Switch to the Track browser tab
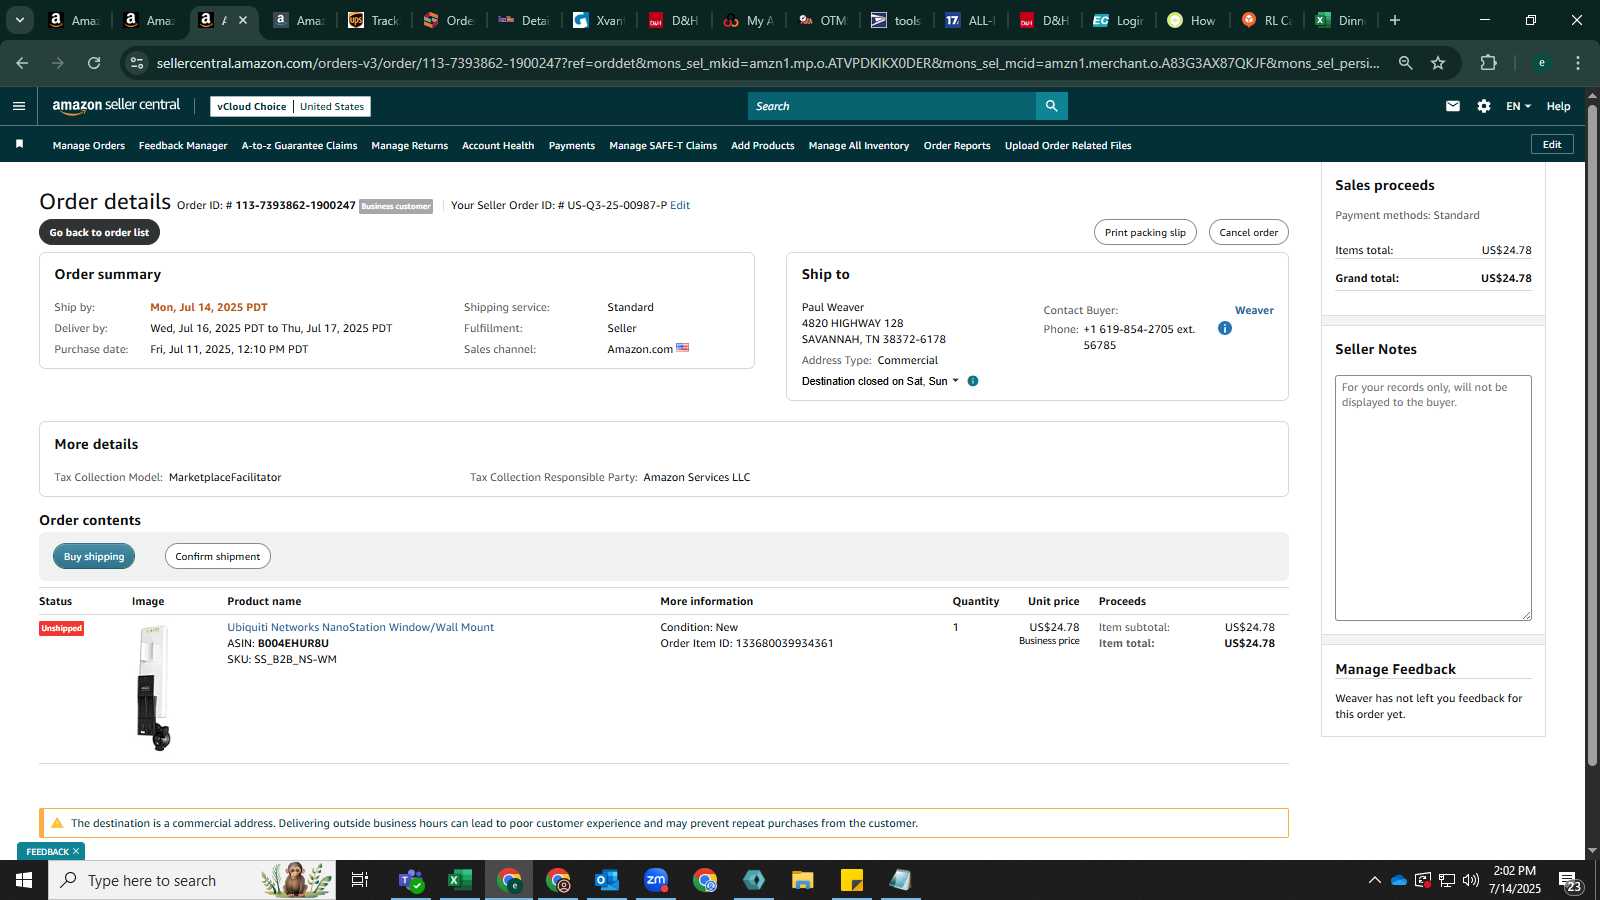This screenshot has width=1600, height=900. pos(374,20)
